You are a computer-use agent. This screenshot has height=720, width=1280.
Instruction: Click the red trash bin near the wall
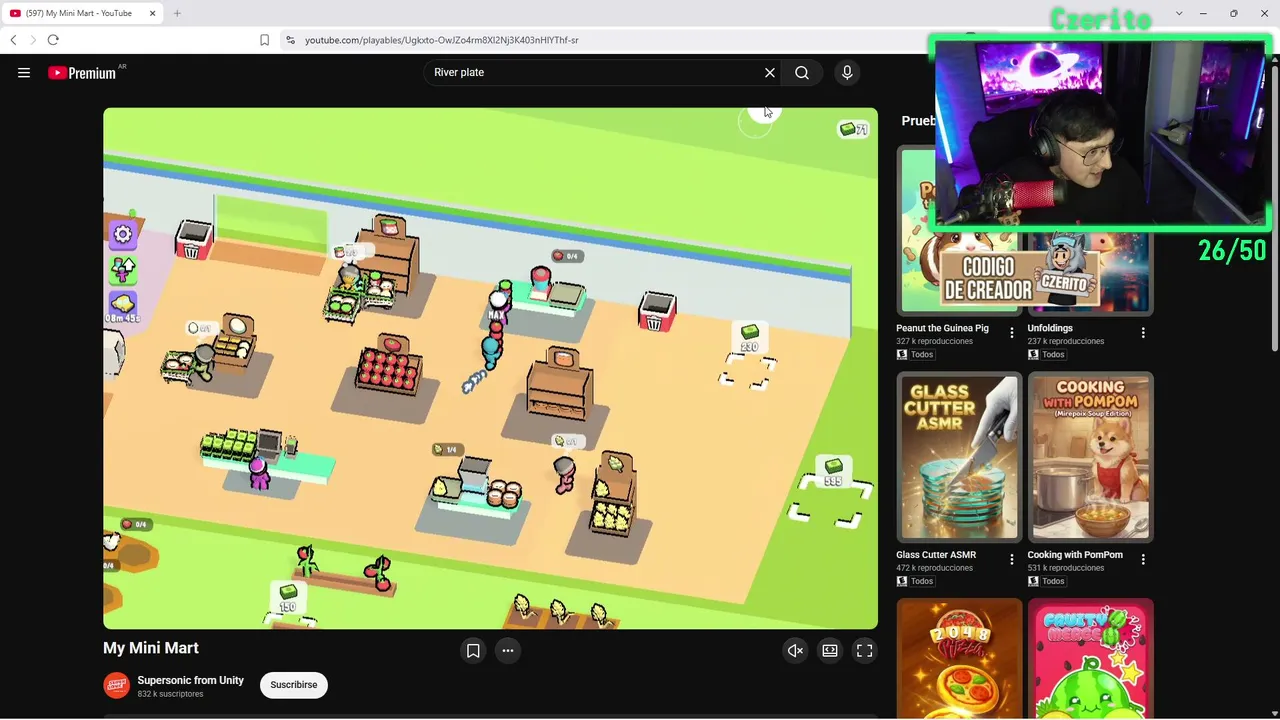click(192, 241)
